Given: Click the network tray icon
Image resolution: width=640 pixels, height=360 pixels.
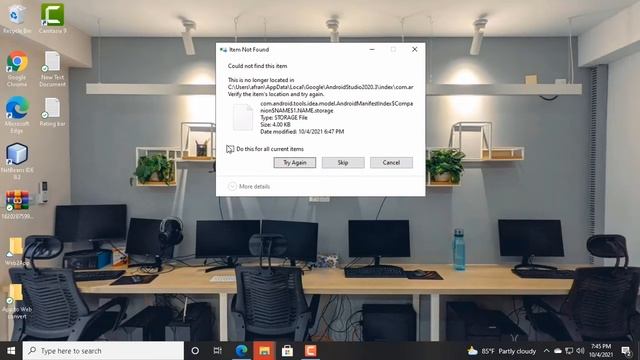Looking at the screenshot, I should [569, 351].
